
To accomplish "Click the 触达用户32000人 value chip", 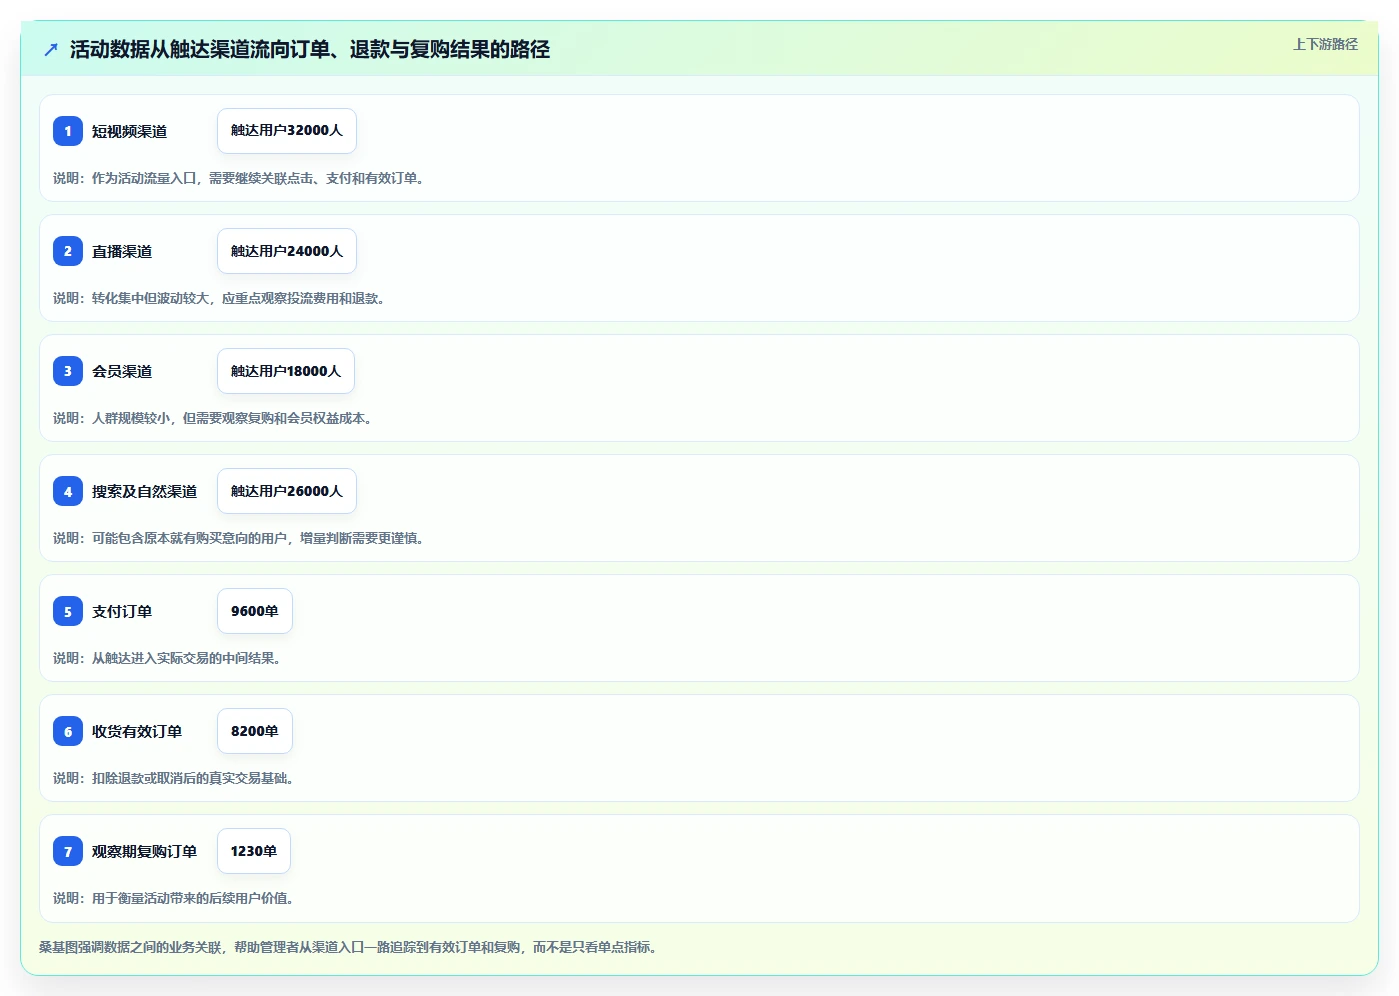I will point(287,131).
